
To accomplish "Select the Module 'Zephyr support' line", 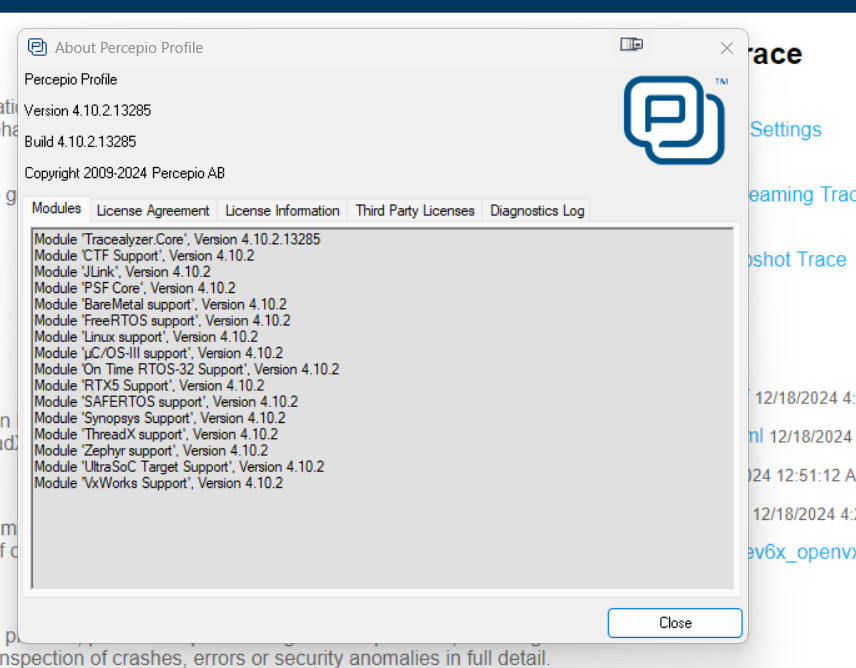I will [x=151, y=451].
